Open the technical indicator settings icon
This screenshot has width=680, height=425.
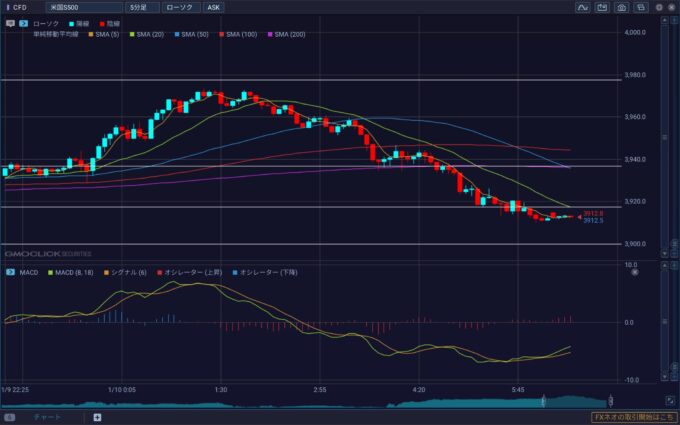click(584, 7)
